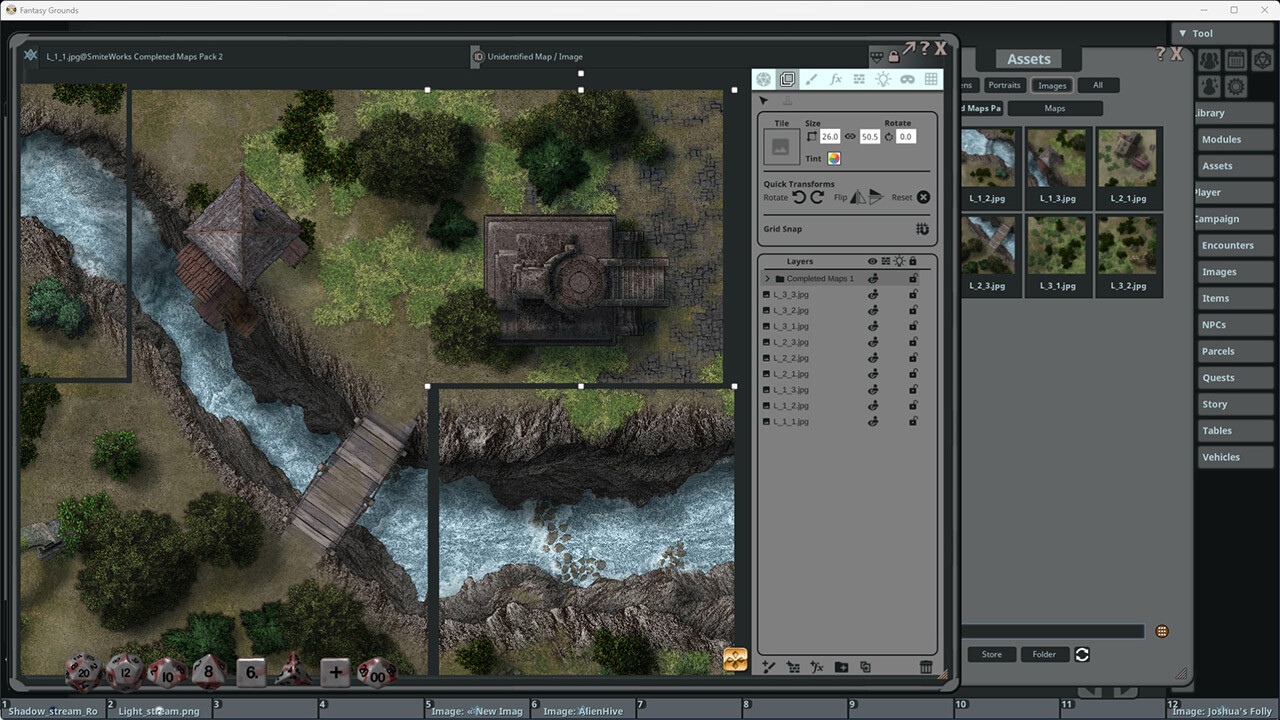Flip the tile horizontally
Viewport: 1280px width, 720px height.
[x=857, y=197]
